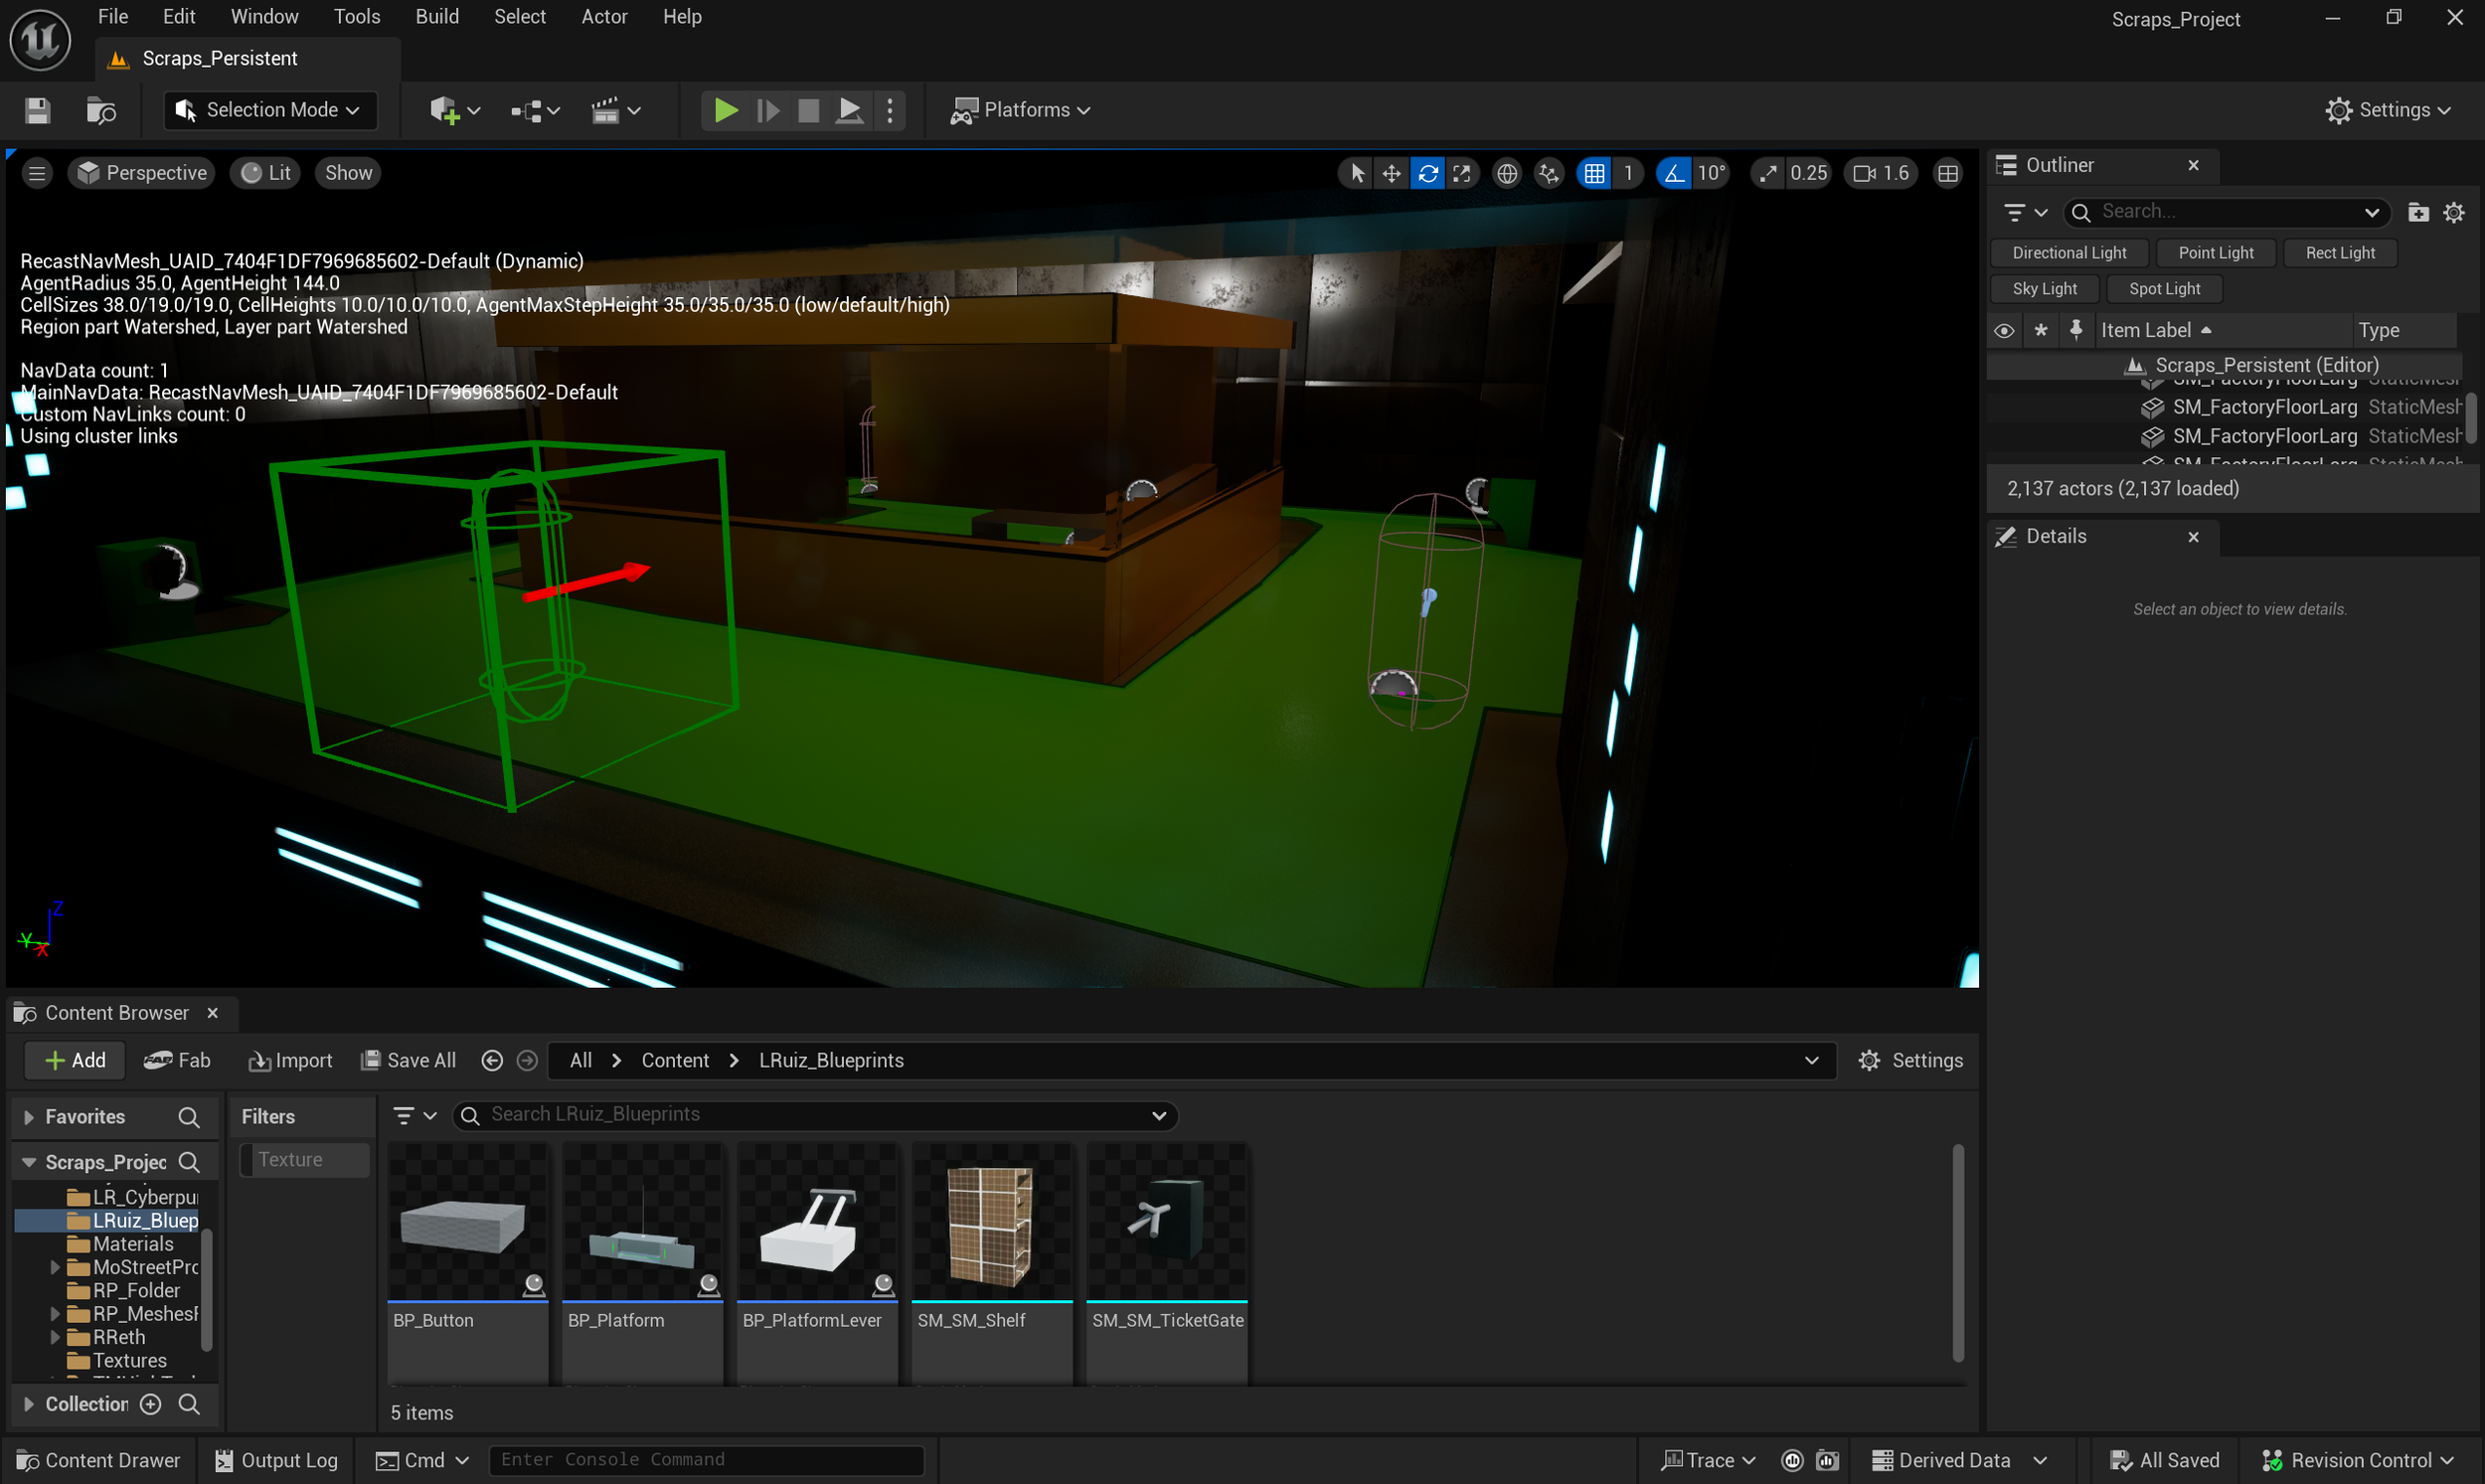
Task: Open the Blueprints toolbar dropdown
Action: click(x=535, y=110)
